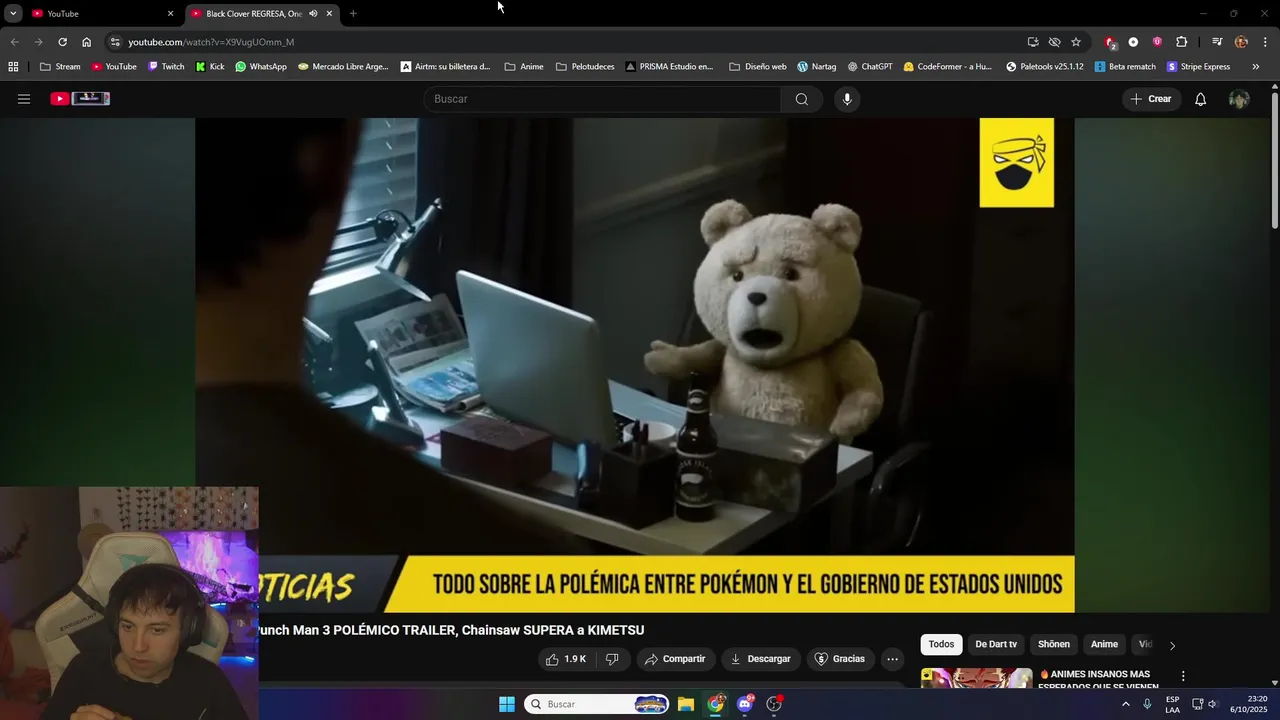Mute the Black Clover tab audio
Image resolution: width=1280 pixels, height=720 pixels.
[x=313, y=14]
